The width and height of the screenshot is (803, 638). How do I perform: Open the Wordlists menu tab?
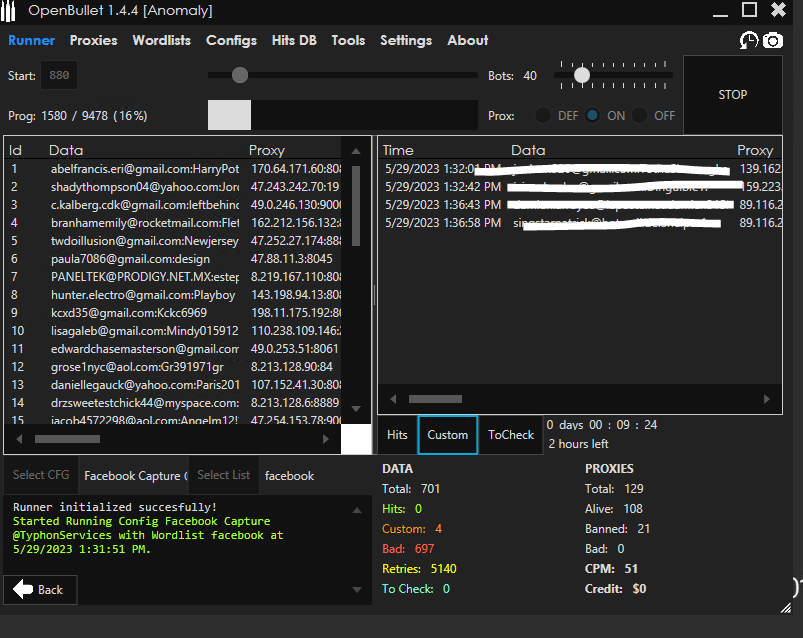click(x=161, y=41)
